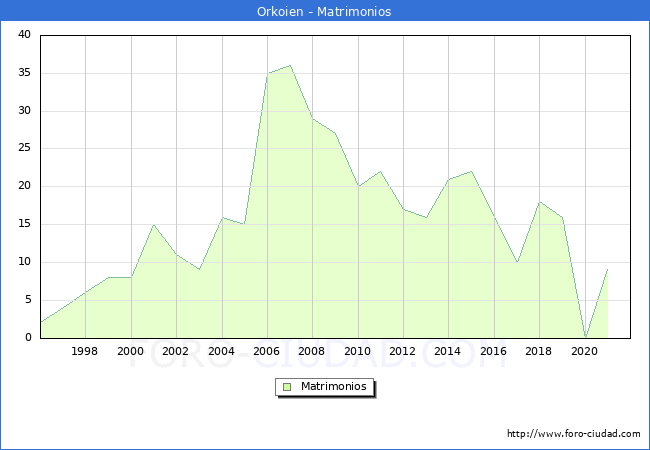Open the foro-ciudad.com URL link

pos(573,434)
